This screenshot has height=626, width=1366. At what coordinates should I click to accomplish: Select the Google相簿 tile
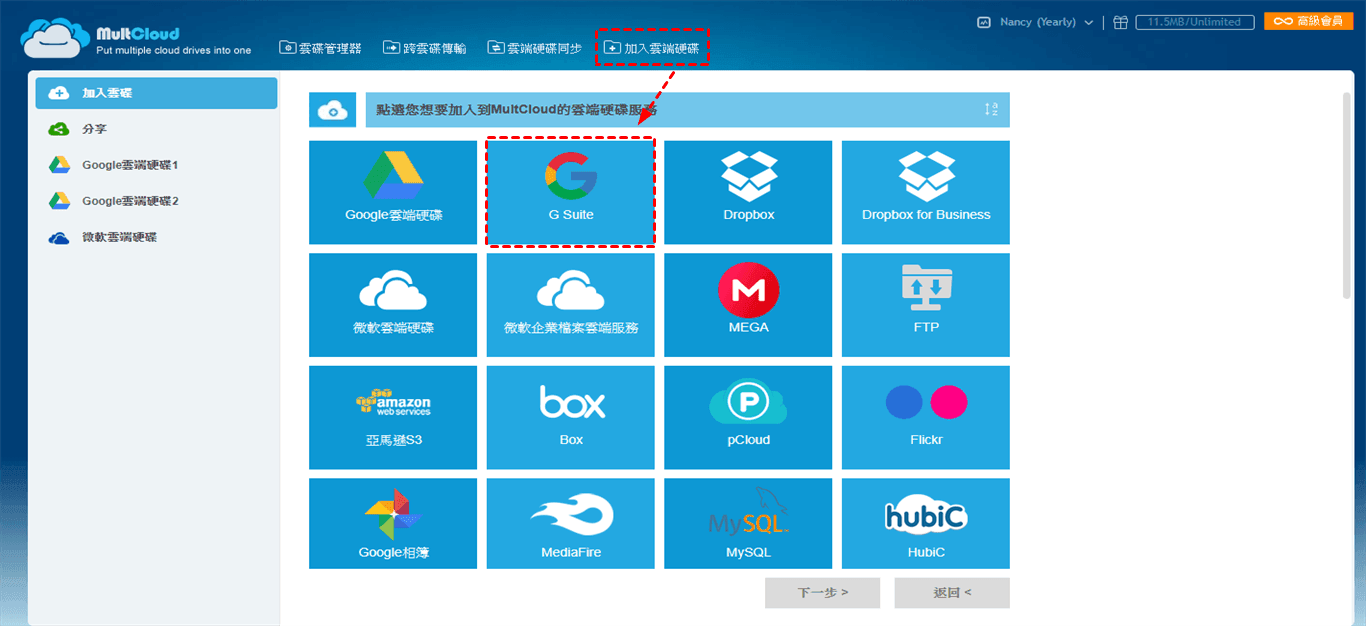click(x=393, y=523)
